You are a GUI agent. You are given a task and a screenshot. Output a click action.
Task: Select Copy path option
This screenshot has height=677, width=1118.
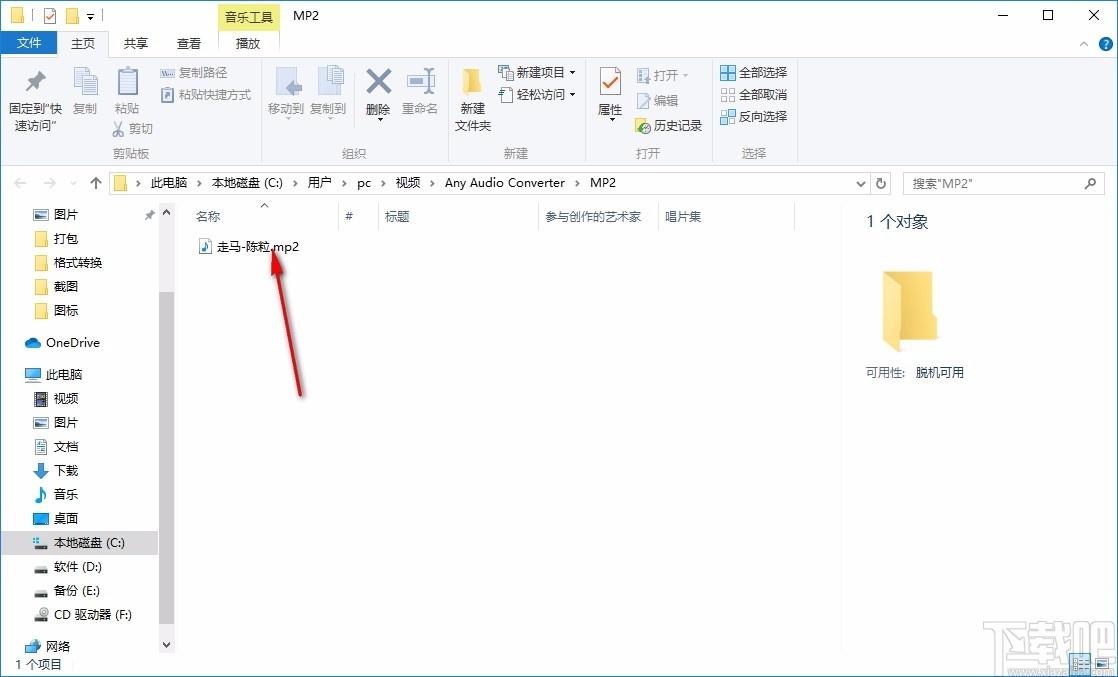(194, 73)
